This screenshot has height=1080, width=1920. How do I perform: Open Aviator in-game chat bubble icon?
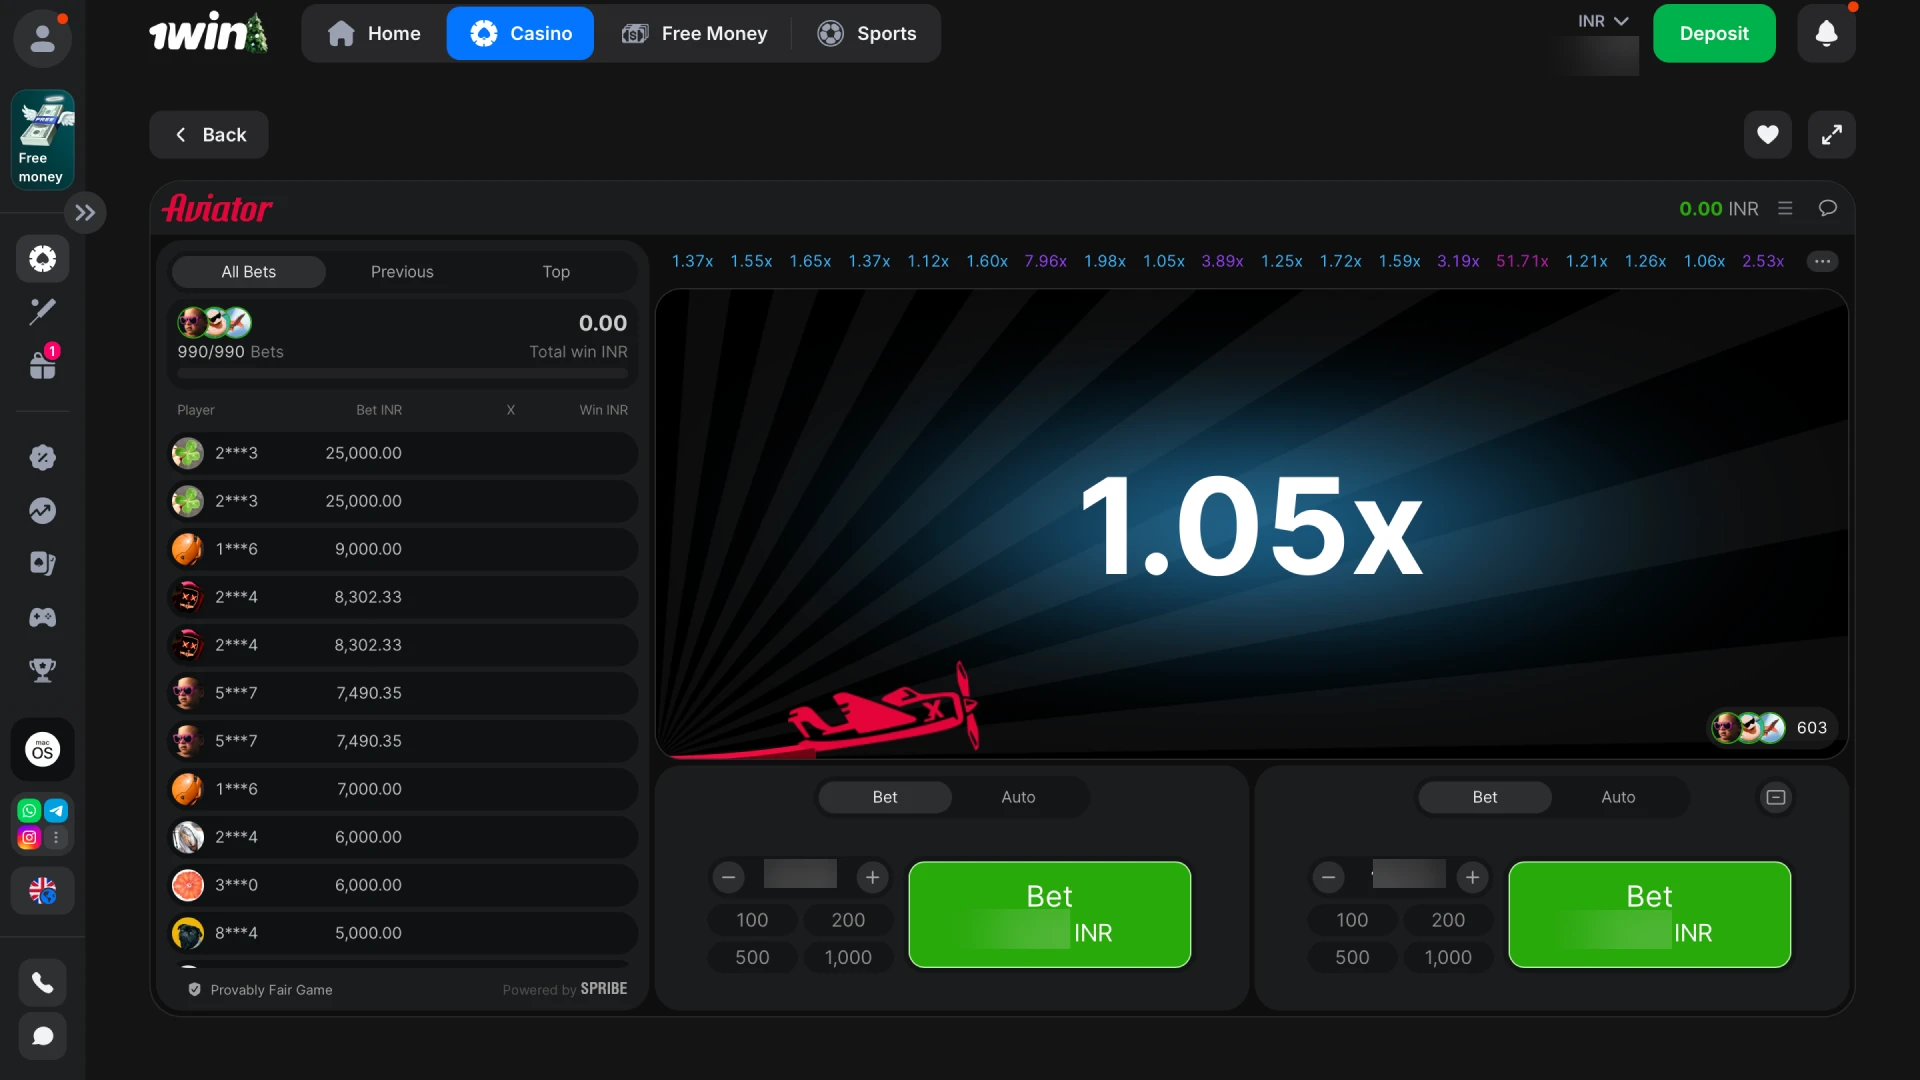coord(1827,208)
